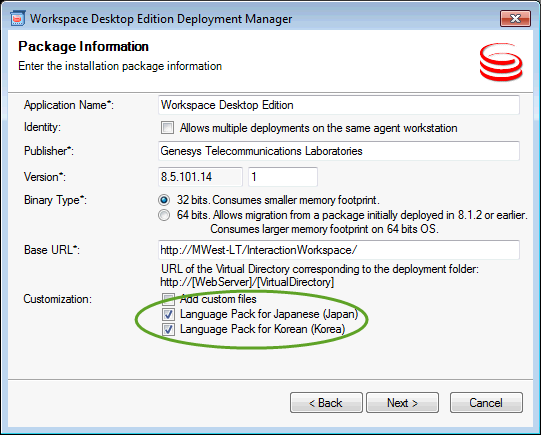Cancel the deployment wizard

[x=486, y=402]
